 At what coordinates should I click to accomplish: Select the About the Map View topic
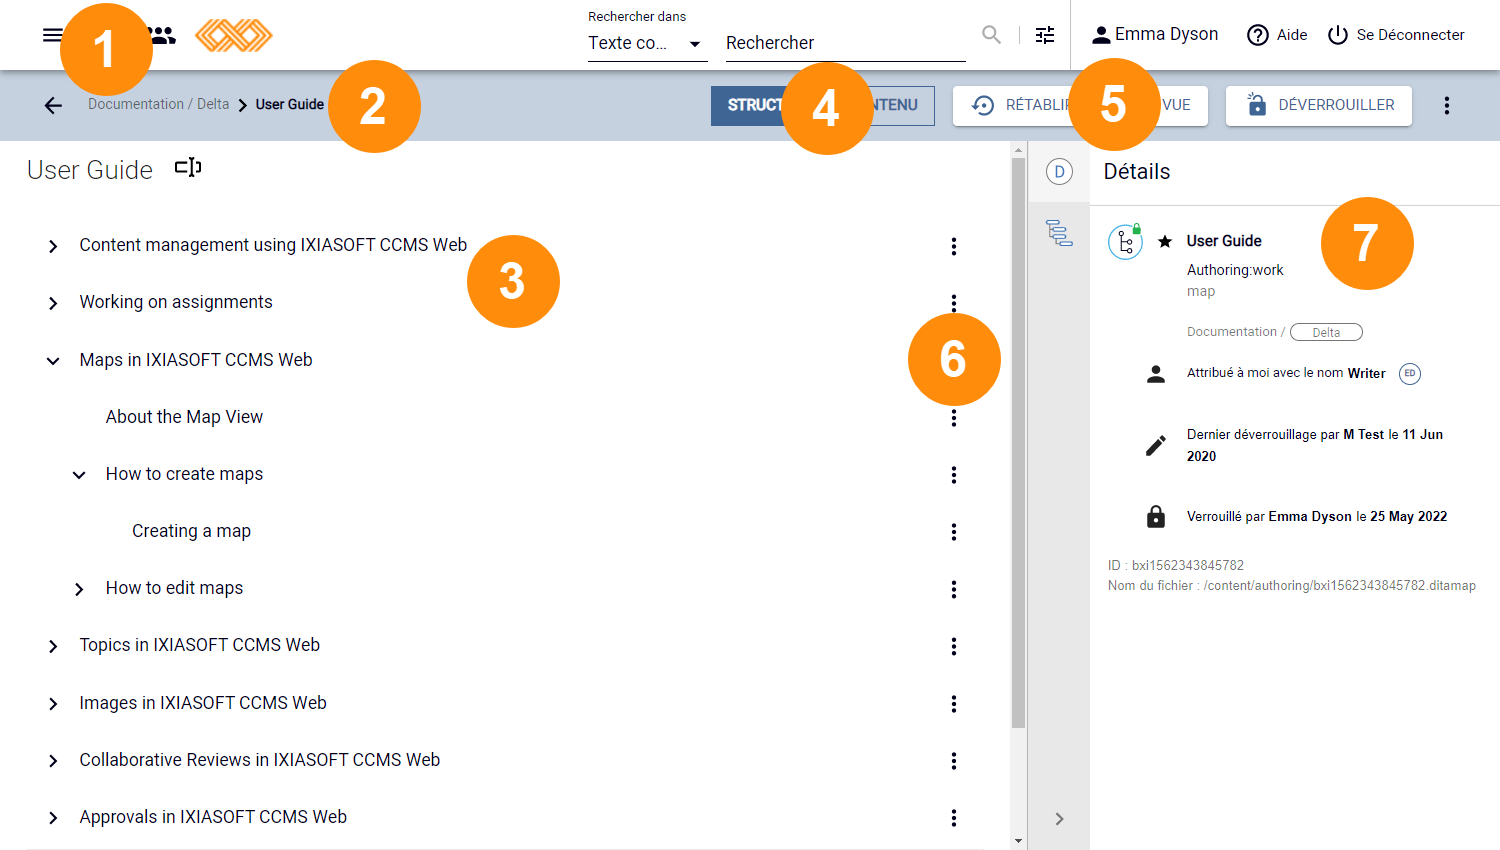(x=184, y=417)
